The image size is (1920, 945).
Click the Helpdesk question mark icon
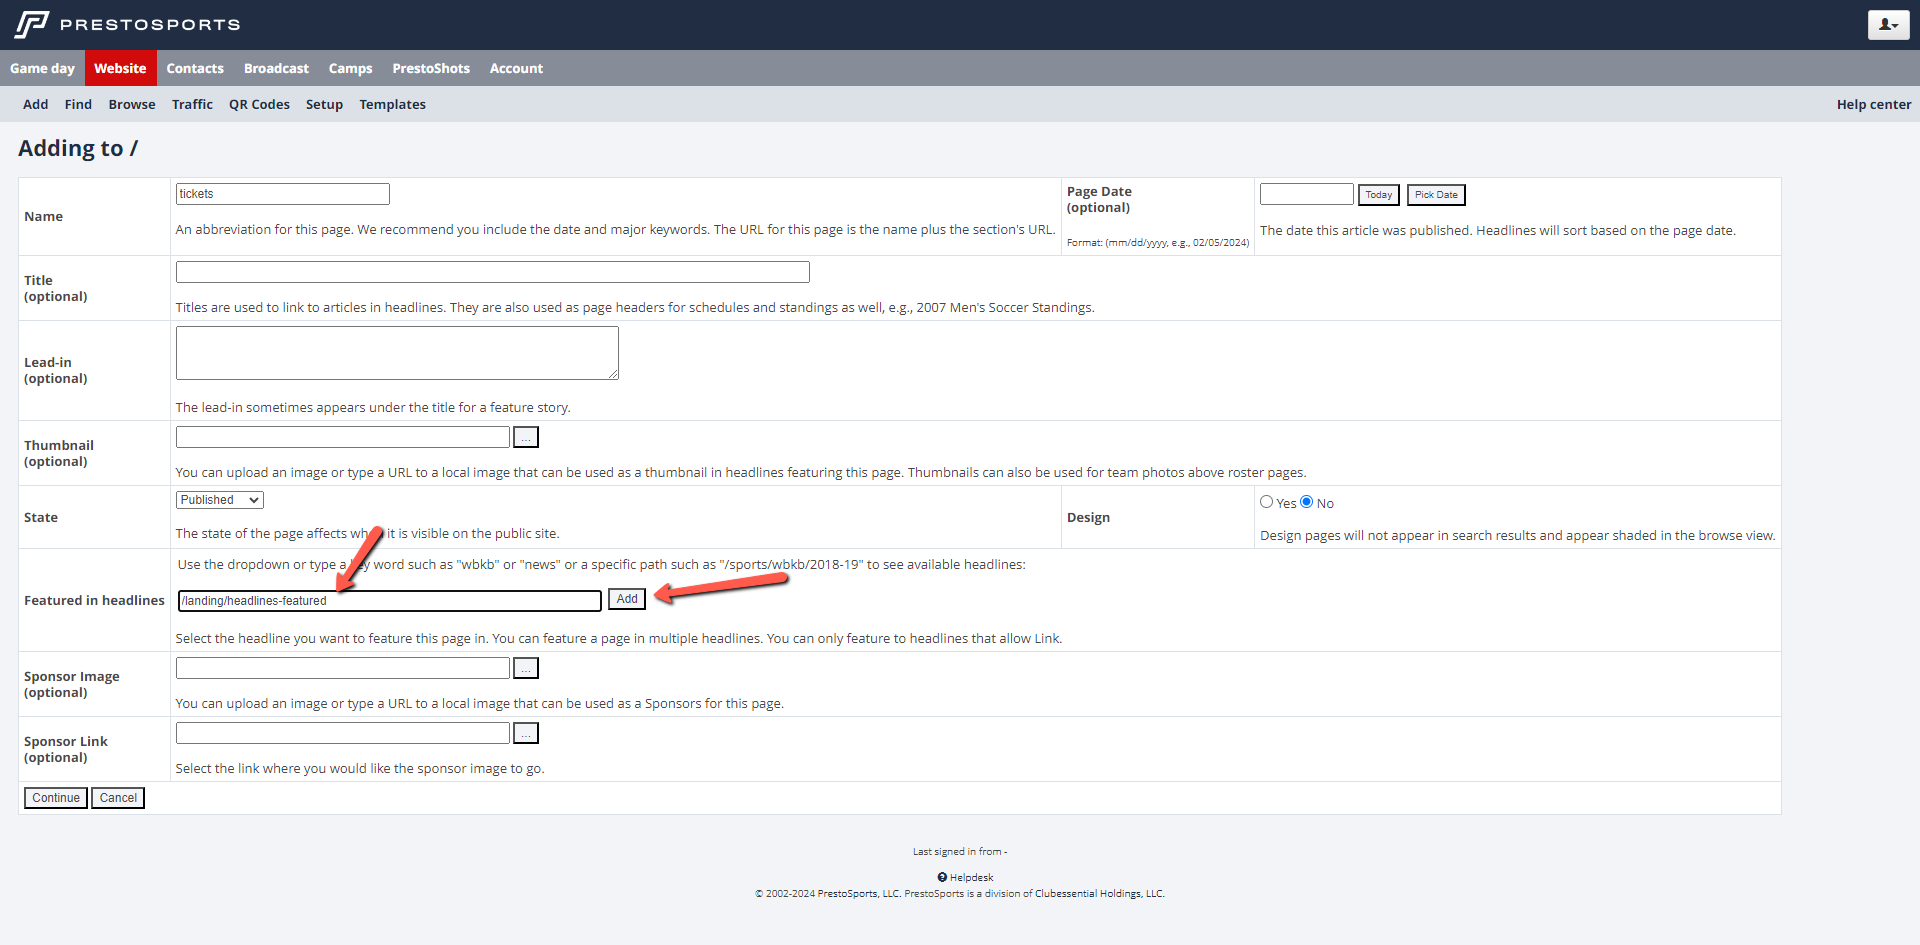942,877
